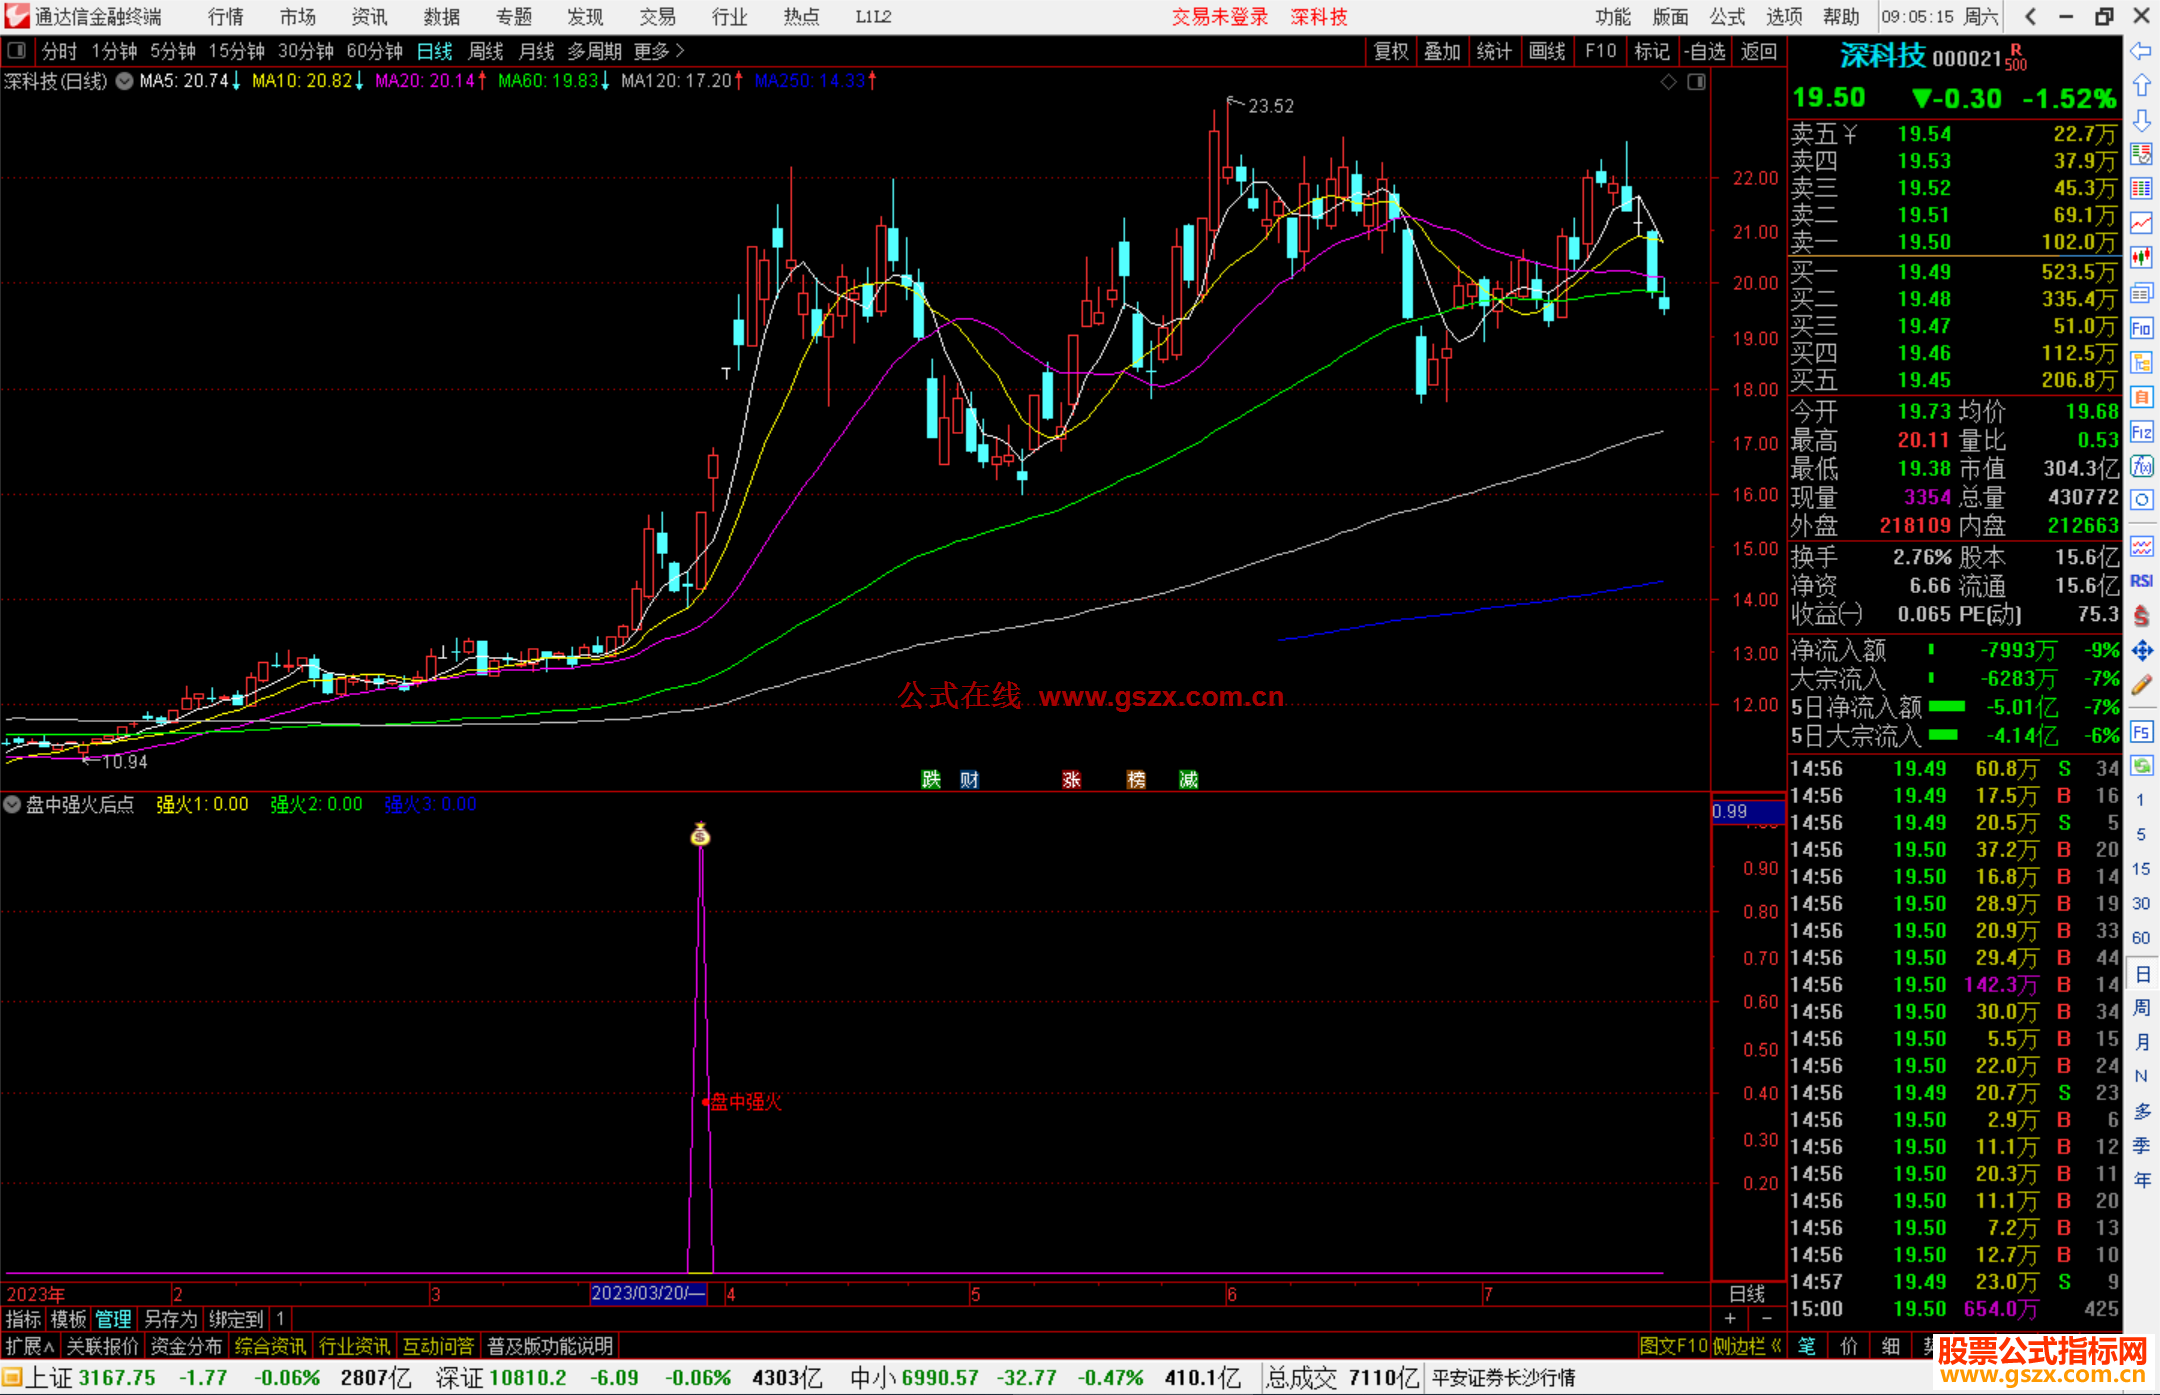2160x1395 pixels.
Task: Toggle the 盘中强火后点 indicator round button
Action: [12, 805]
